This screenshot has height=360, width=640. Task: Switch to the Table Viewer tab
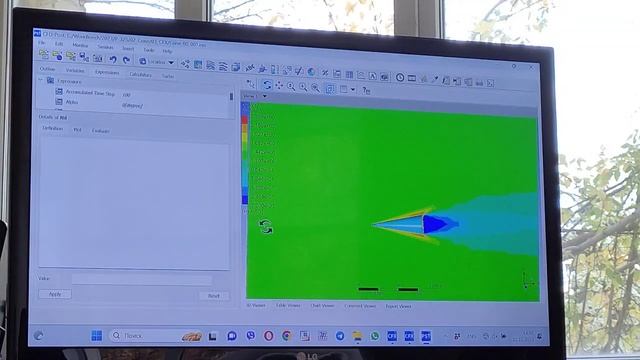tap(288, 305)
